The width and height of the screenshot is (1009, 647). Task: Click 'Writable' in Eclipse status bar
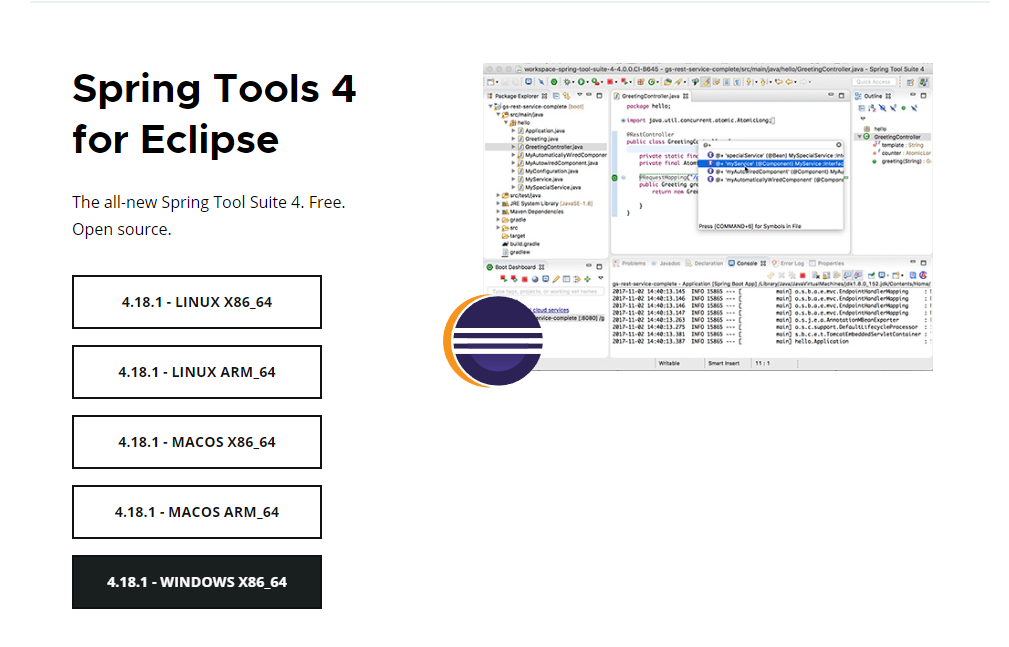(x=669, y=363)
